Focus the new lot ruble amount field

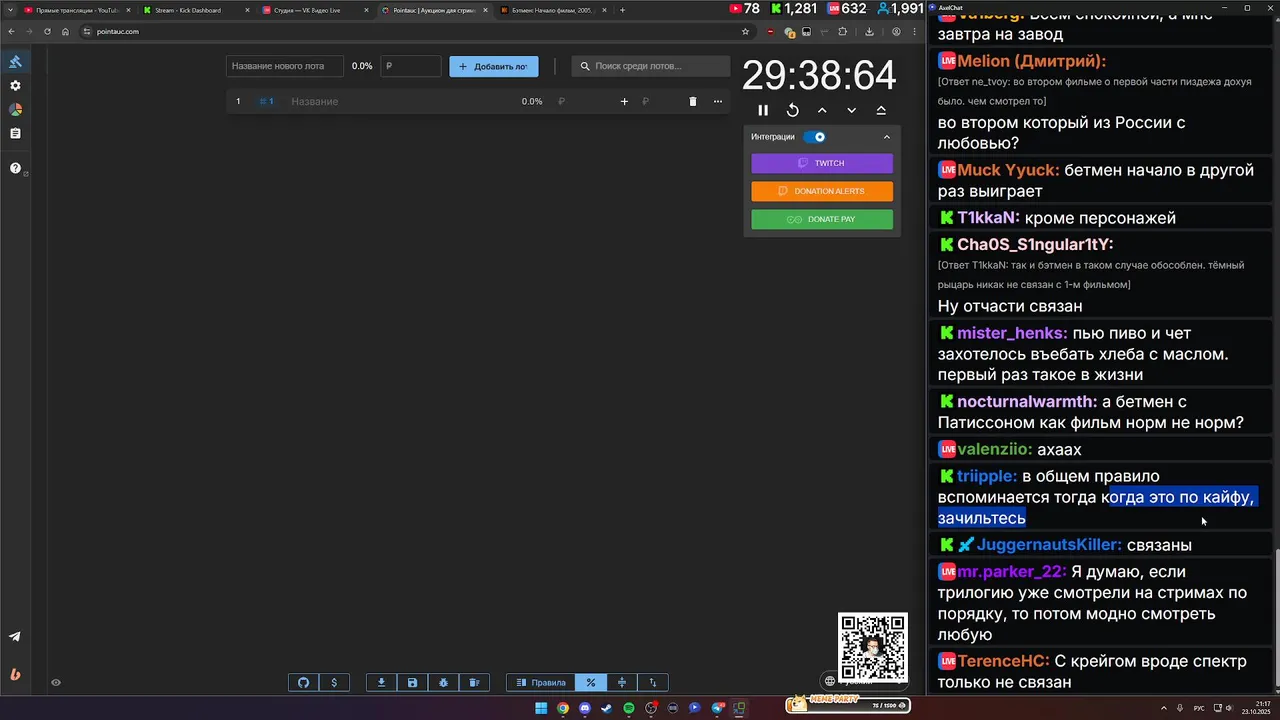[412, 66]
